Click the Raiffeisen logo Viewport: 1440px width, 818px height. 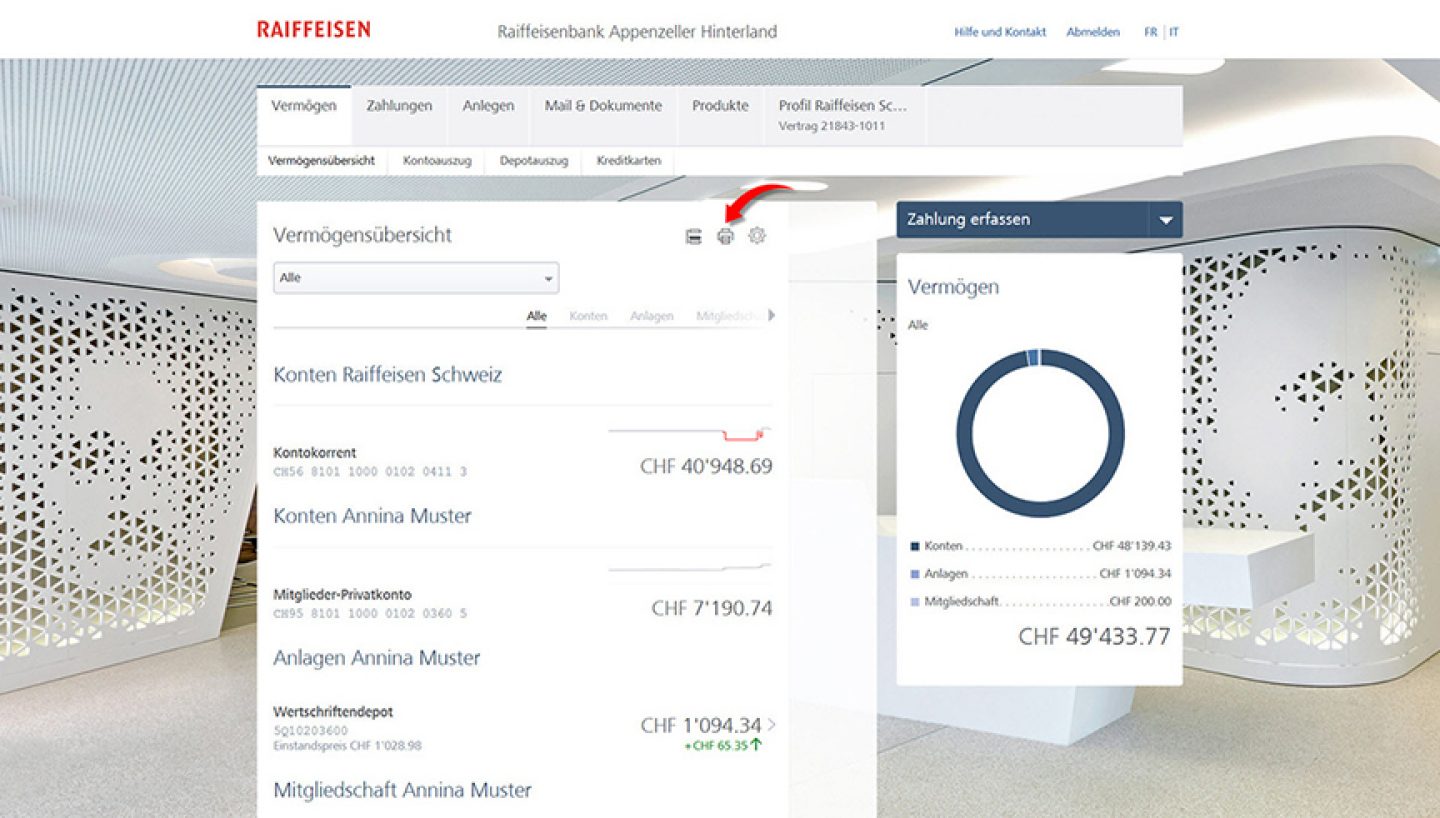[x=313, y=29]
